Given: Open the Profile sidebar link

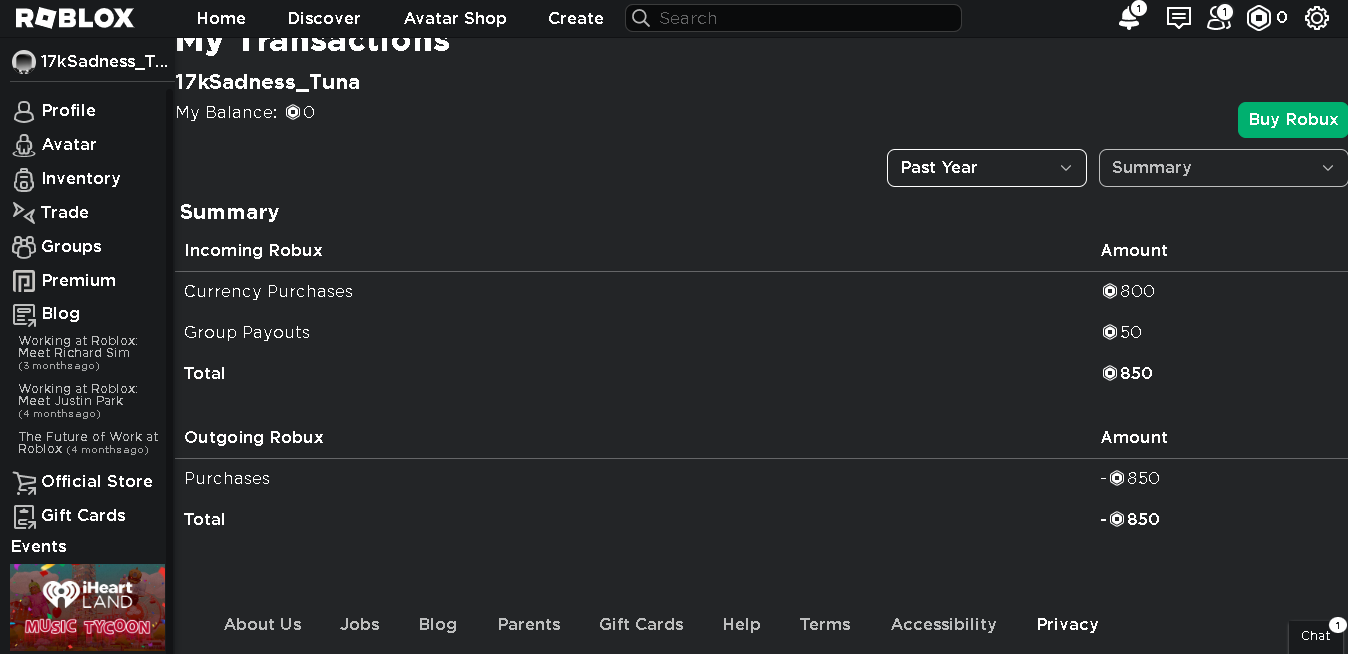Looking at the screenshot, I should pyautogui.click(x=69, y=111).
